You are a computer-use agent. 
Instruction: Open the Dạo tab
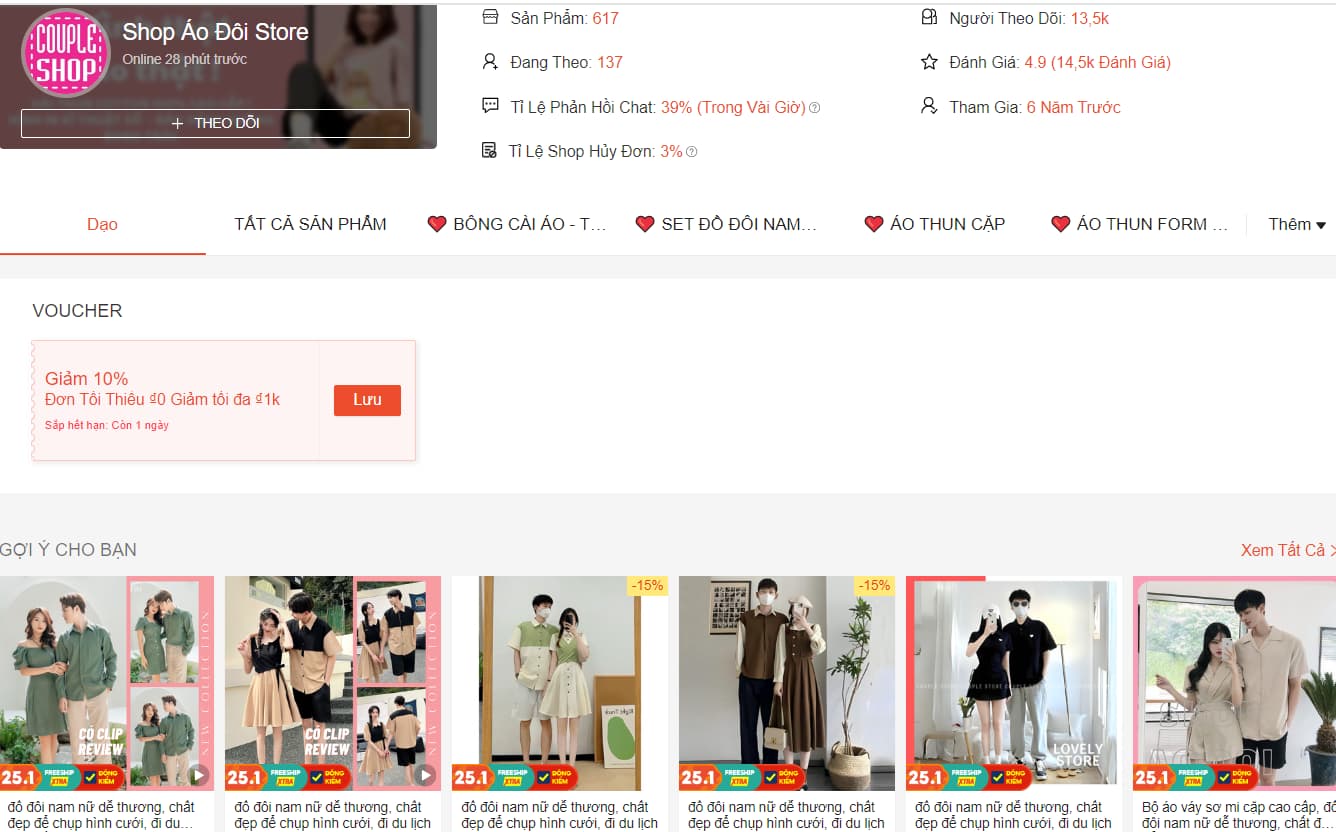[102, 224]
